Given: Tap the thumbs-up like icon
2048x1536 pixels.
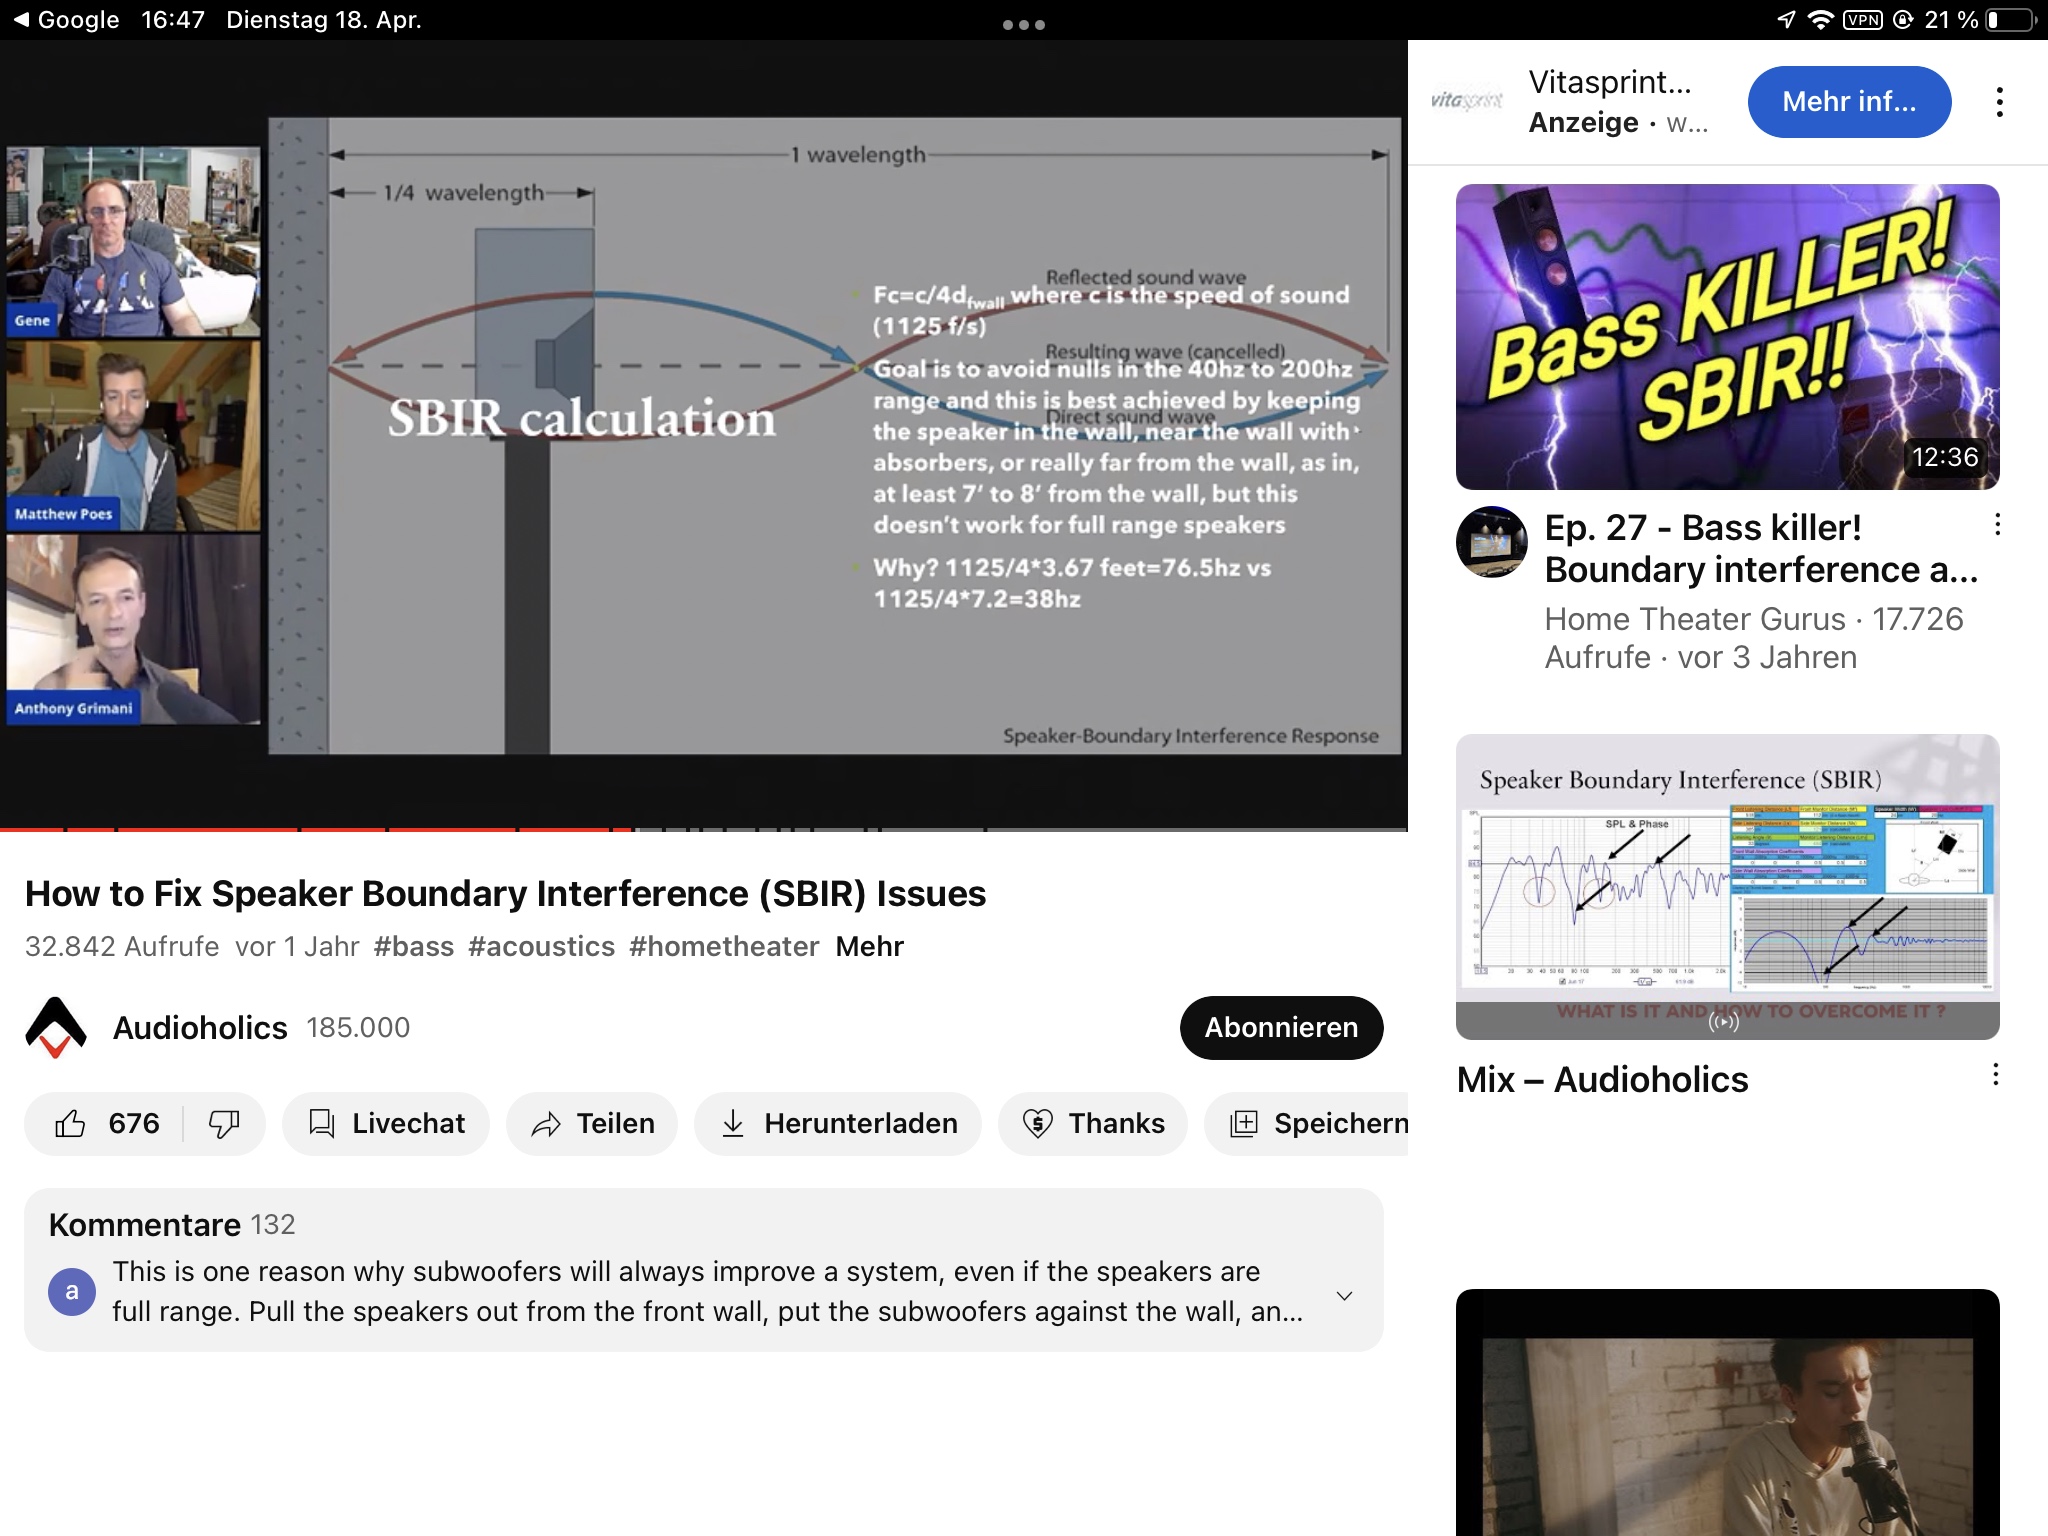Looking at the screenshot, I should [70, 1124].
